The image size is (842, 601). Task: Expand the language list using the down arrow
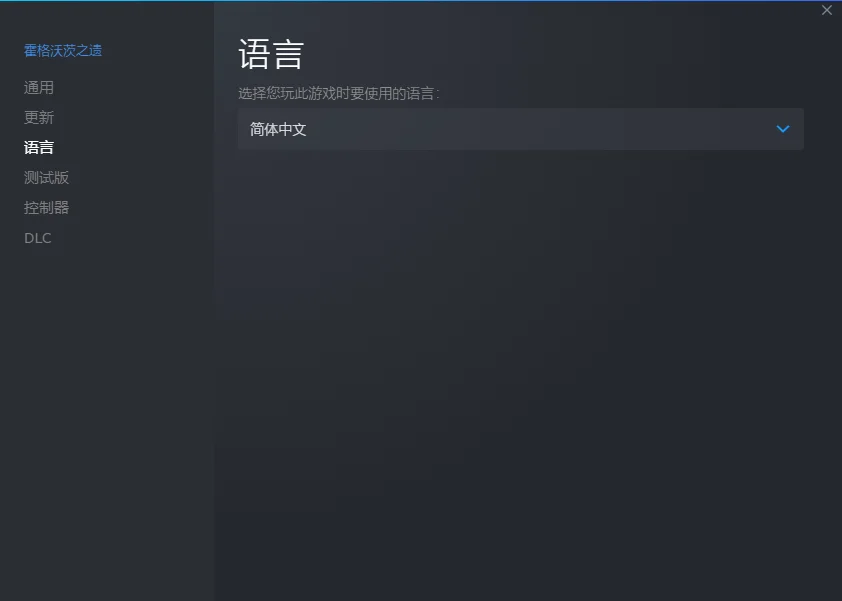(x=783, y=129)
